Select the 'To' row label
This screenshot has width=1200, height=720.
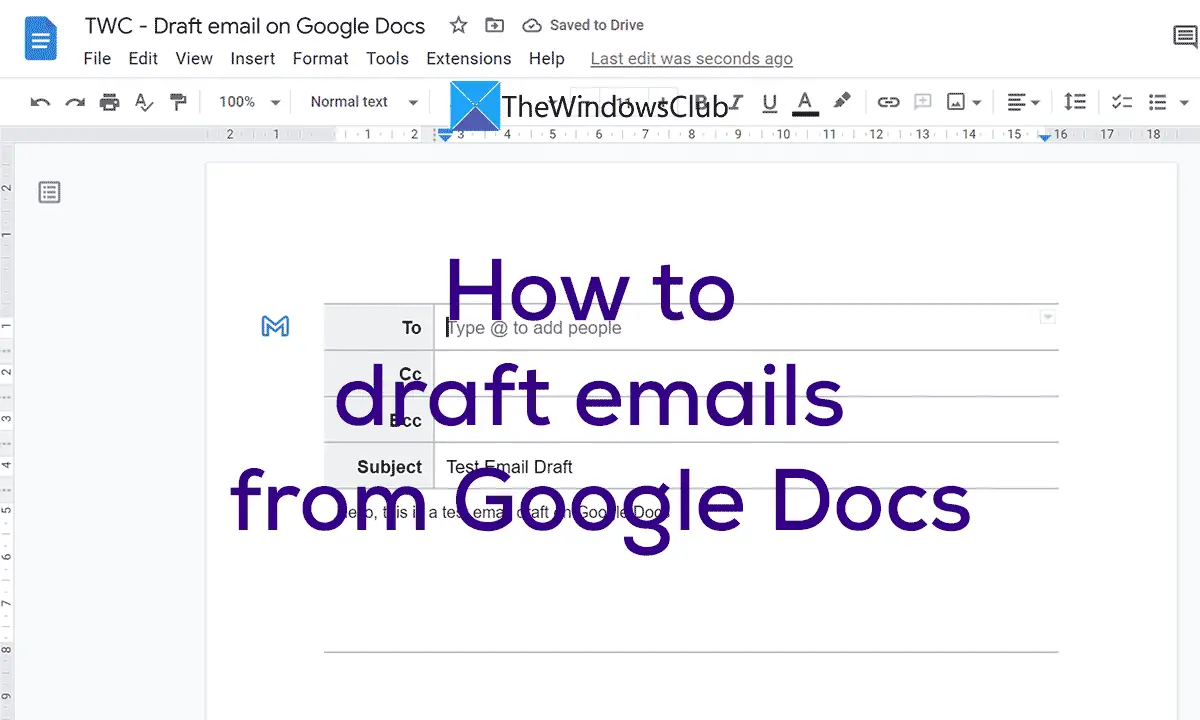412,328
